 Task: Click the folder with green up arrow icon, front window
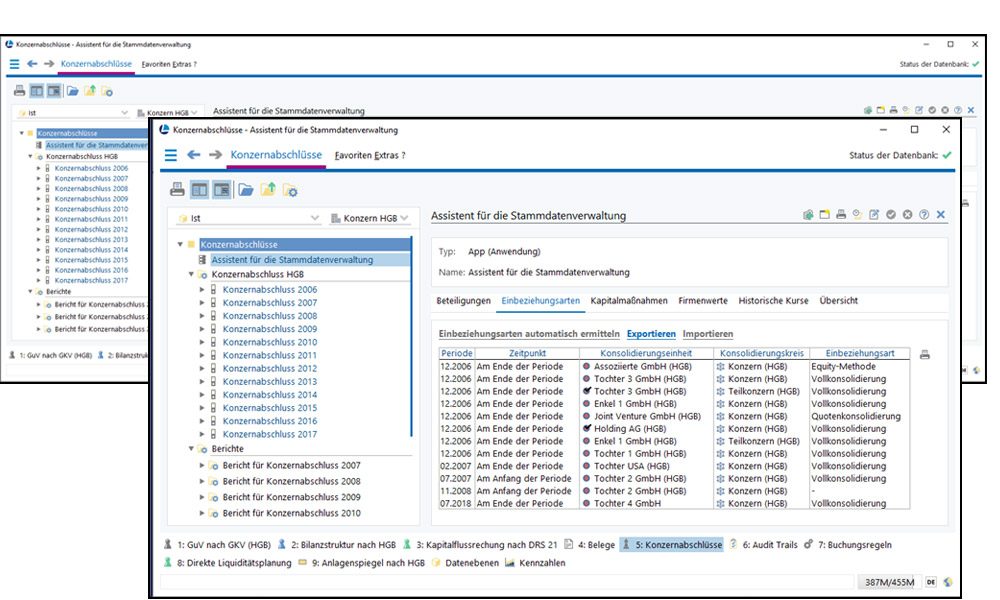click(x=268, y=189)
